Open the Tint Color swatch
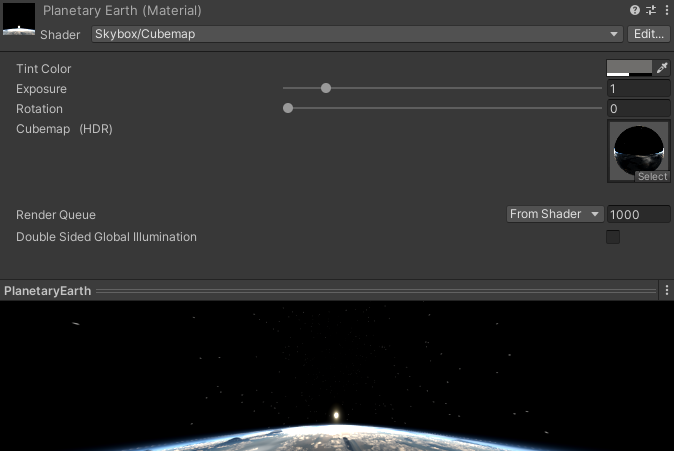This screenshot has width=674, height=451. 629,68
